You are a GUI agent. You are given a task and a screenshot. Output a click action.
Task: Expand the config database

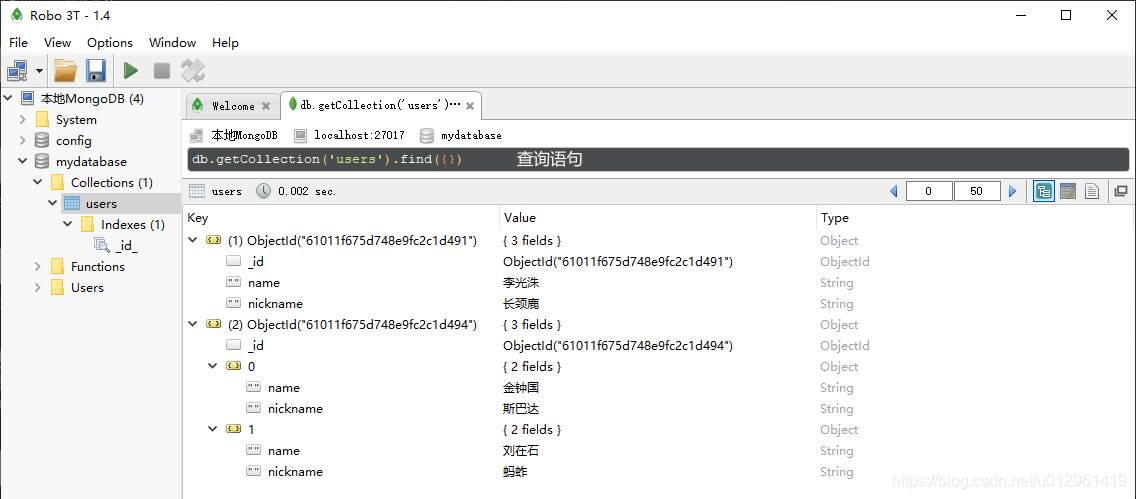(23, 141)
